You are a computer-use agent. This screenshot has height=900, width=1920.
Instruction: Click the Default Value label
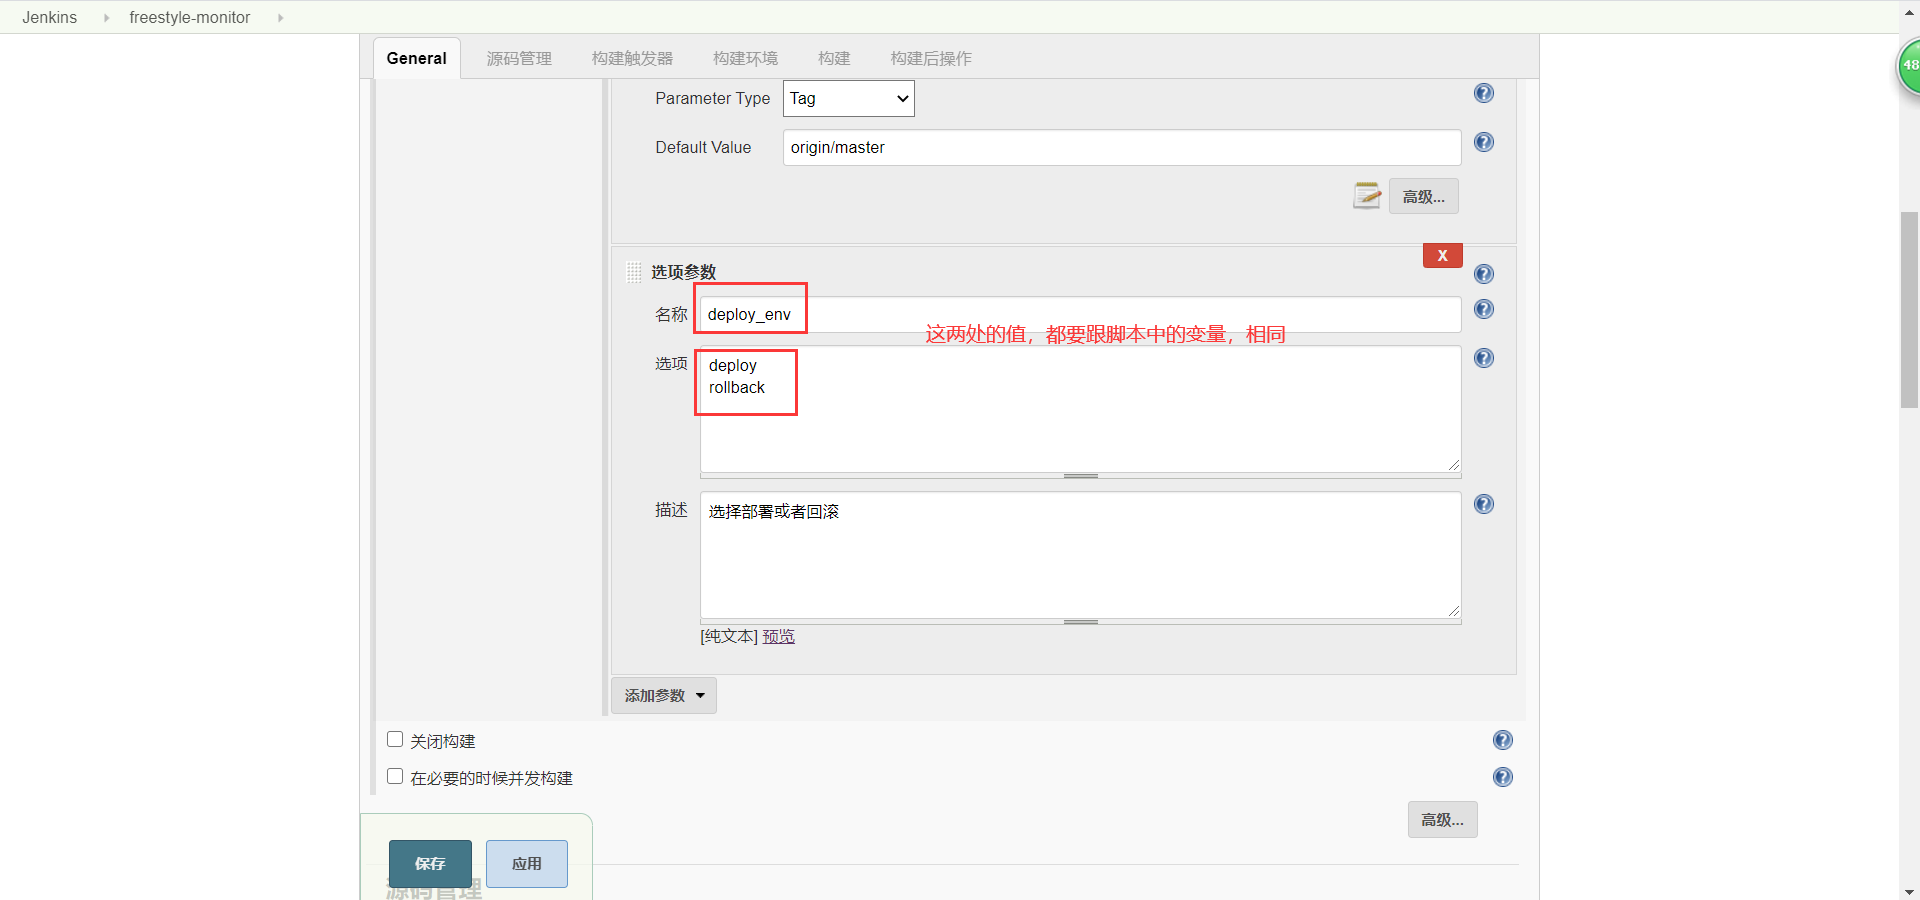[x=703, y=147]
